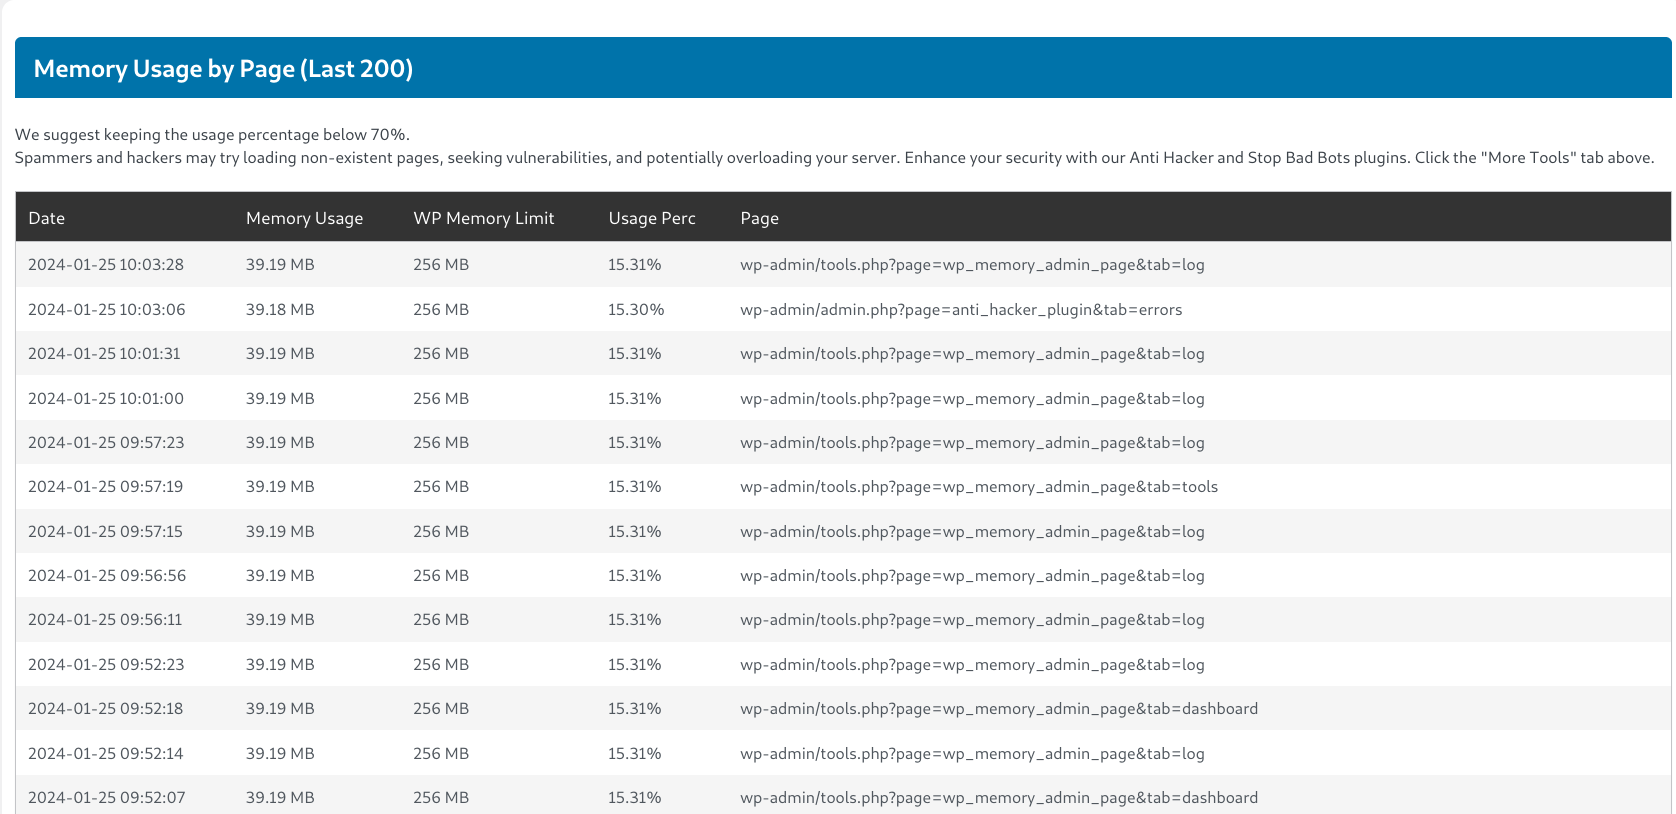
Task: Select the date 2024-01-25 09:57:19
Action: coord(105,487)
